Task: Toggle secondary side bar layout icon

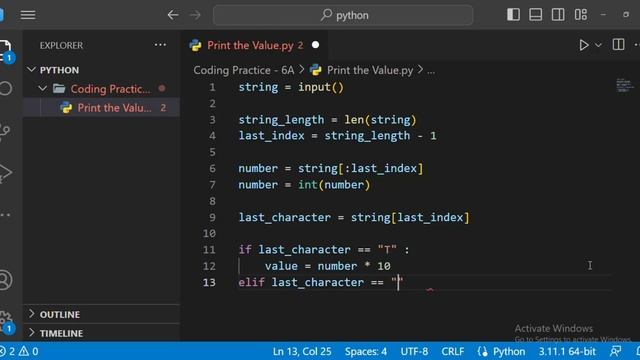Action: 558,15
